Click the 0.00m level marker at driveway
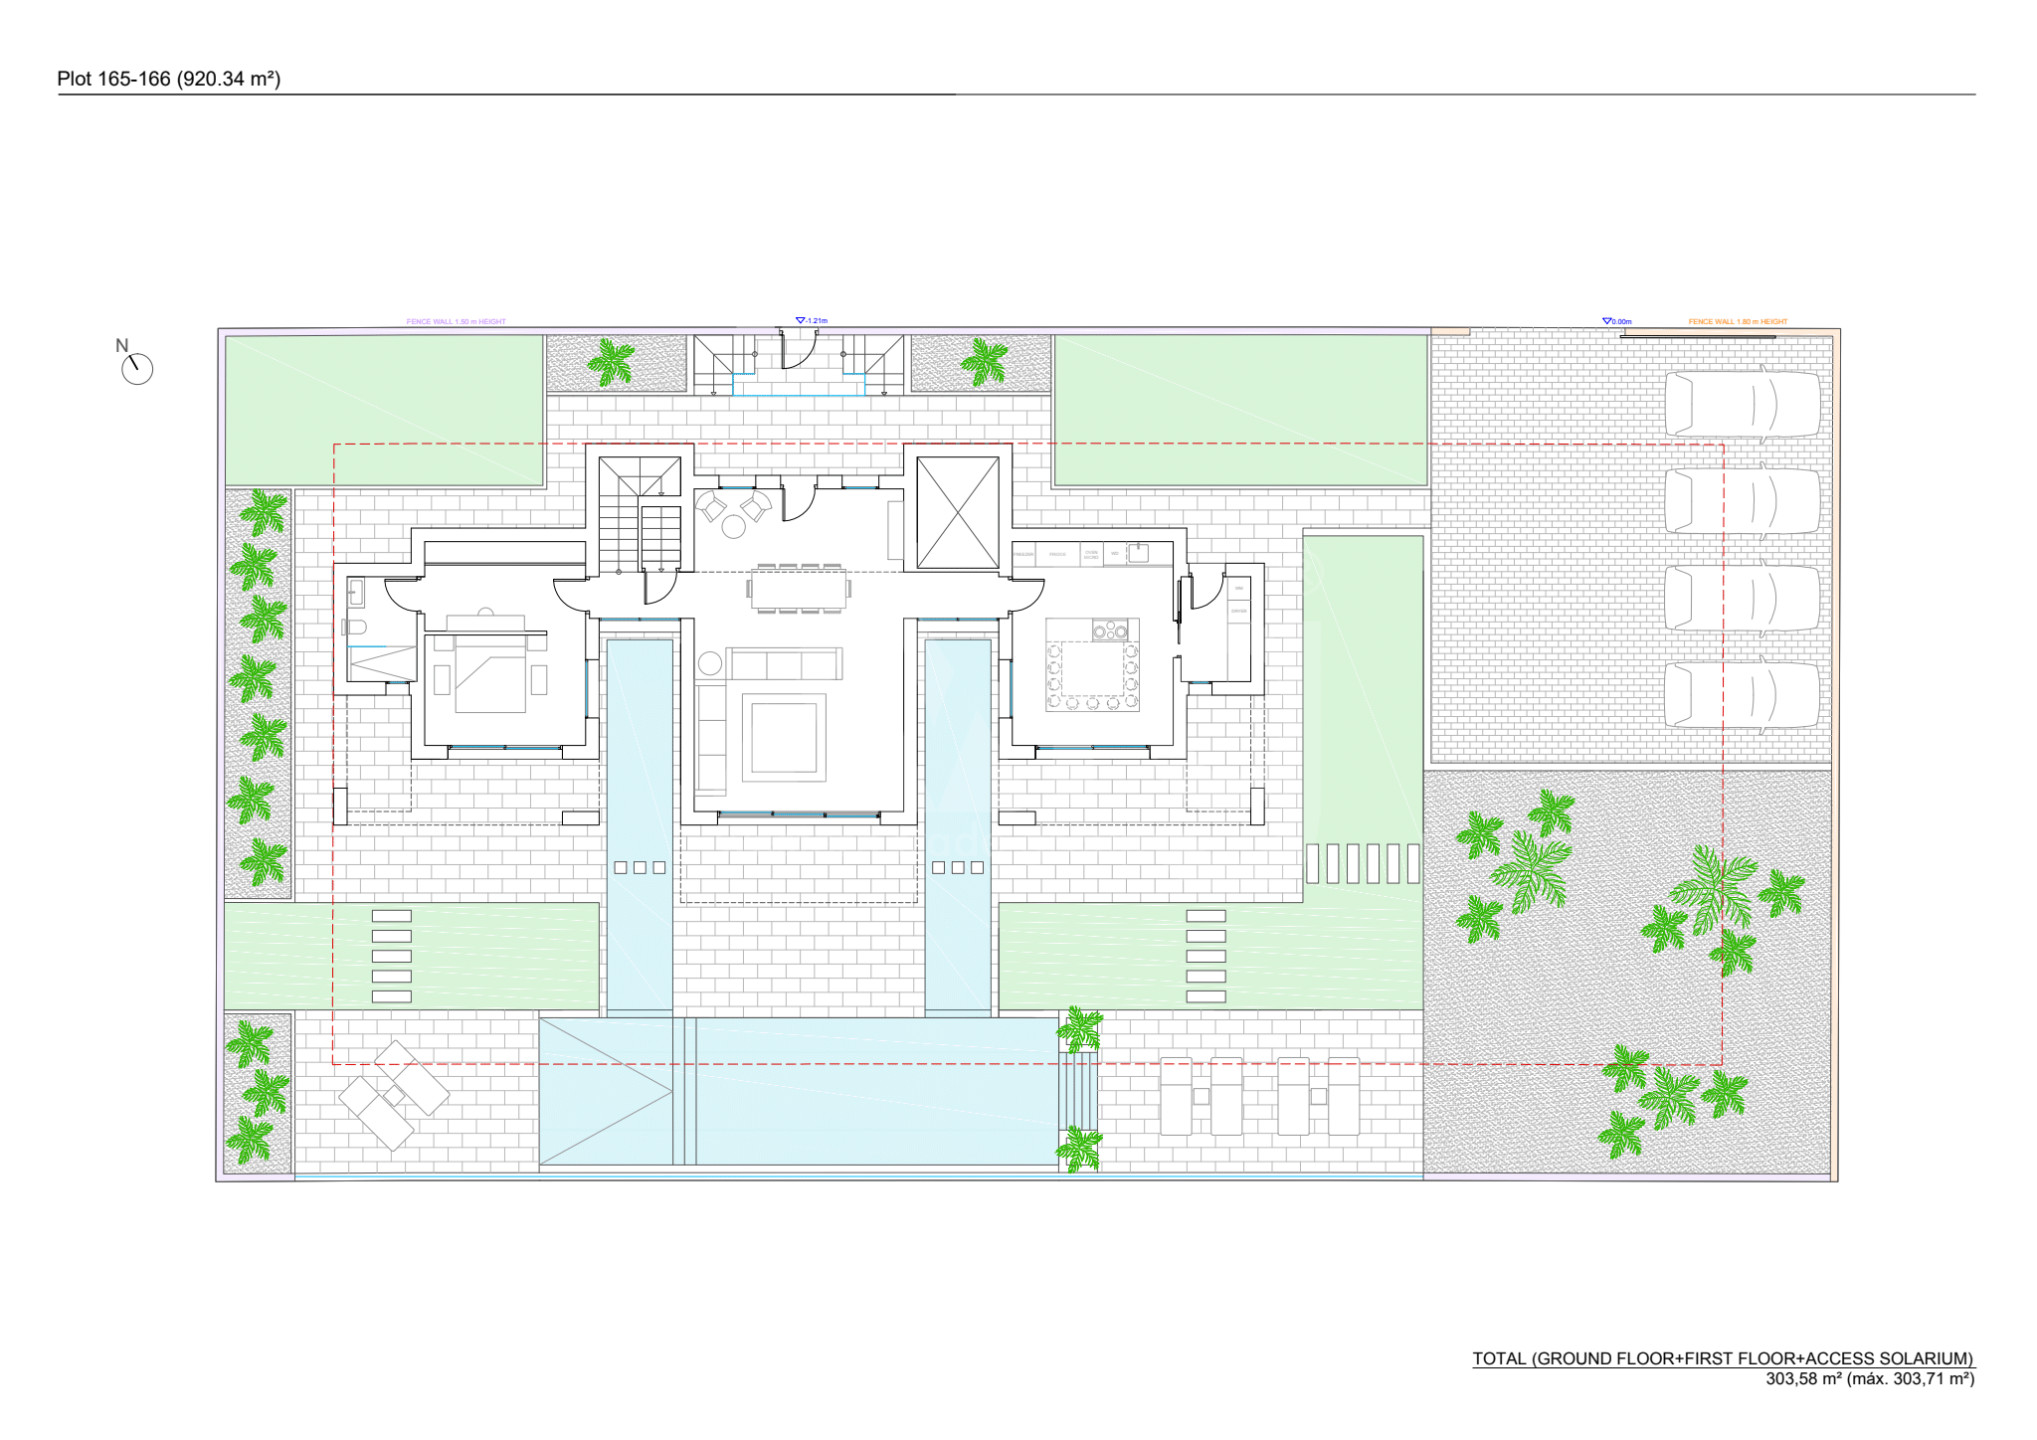 (x=1617, y=321)
